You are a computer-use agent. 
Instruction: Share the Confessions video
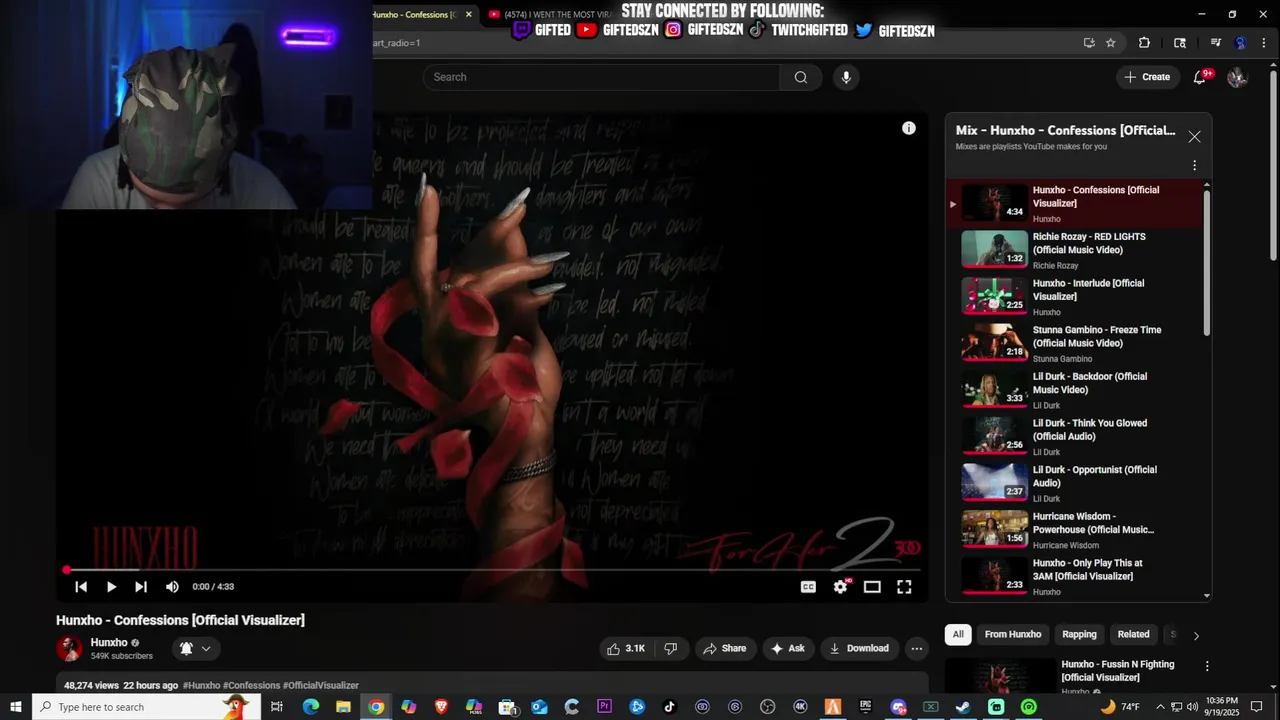pyautogui.click(x=724, y=648)
